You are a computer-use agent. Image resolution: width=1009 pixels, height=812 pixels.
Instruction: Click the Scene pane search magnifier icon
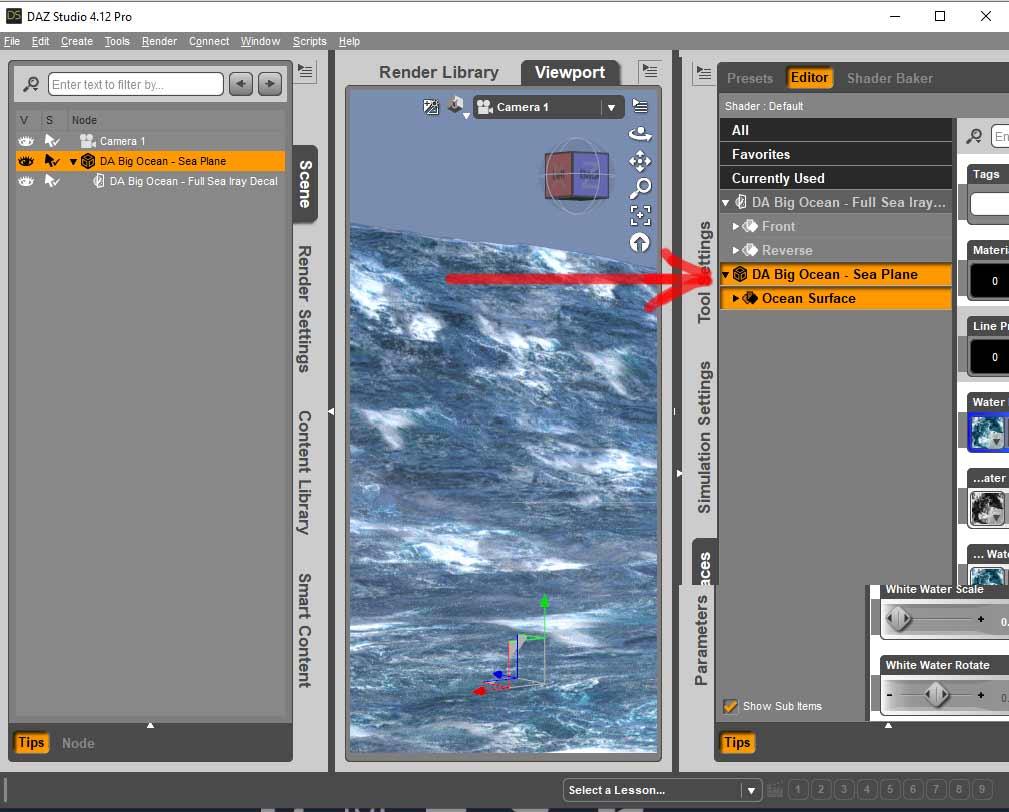point(31,84)
